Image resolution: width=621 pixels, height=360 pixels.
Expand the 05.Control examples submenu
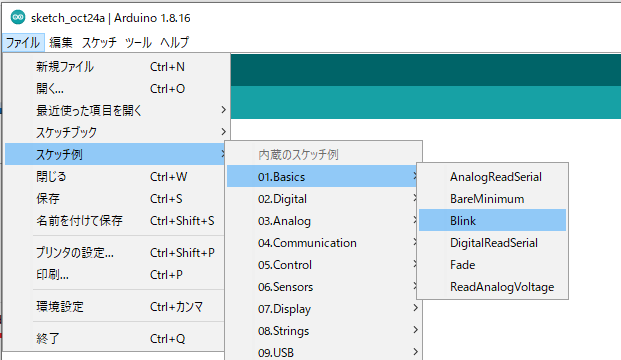(323, 265)
